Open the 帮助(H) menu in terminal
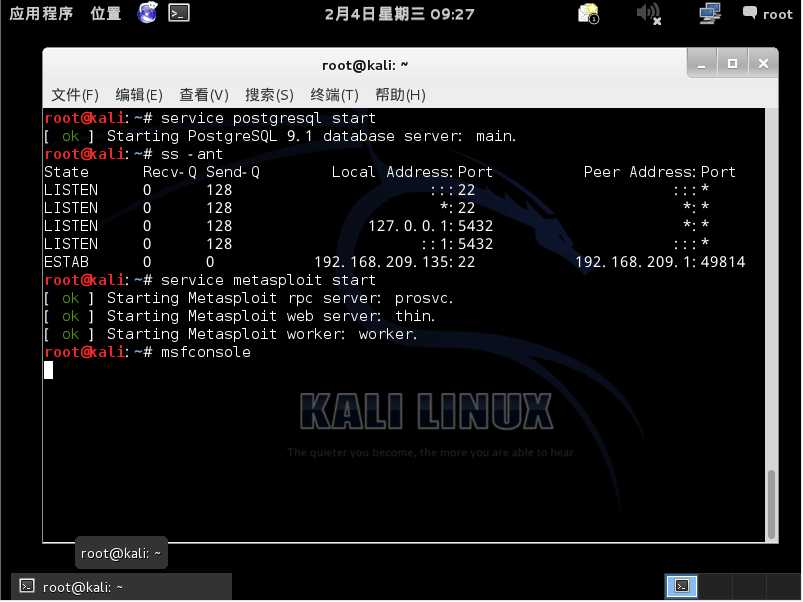This screenshot has height=602, width=803. tap(400, 95)
